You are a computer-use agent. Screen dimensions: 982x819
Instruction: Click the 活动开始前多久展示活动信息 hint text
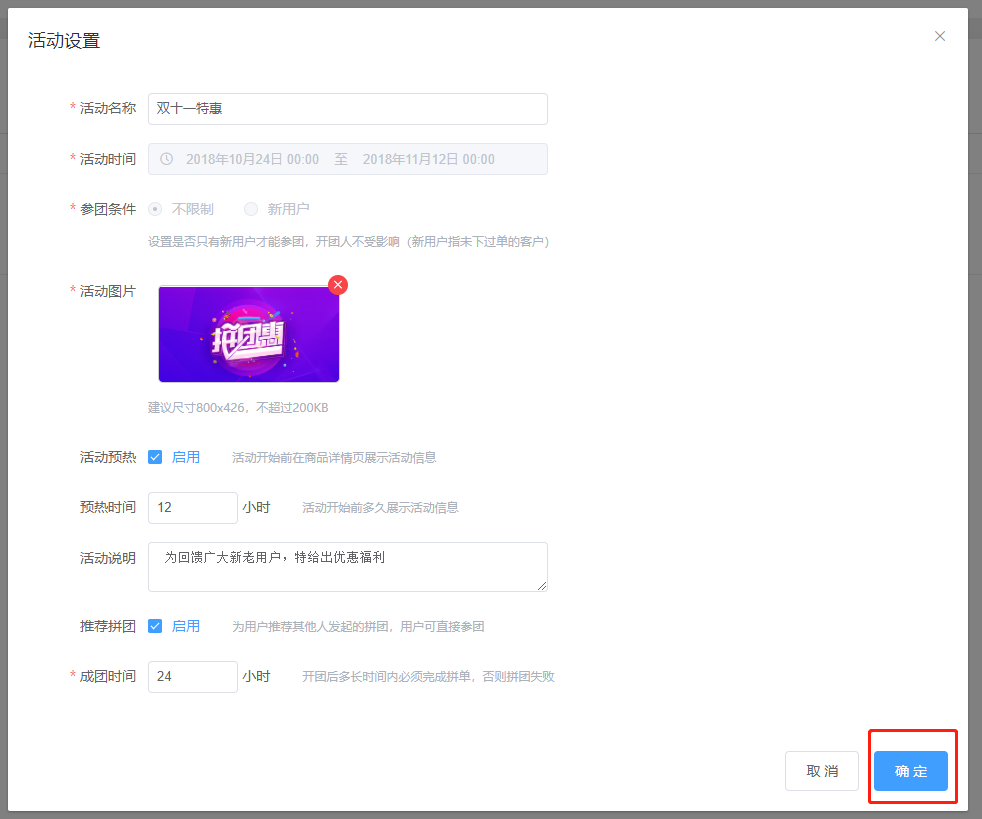[x=380, y=508]
